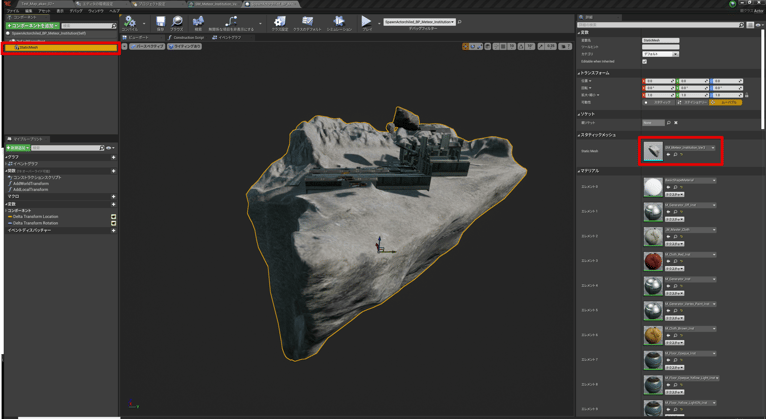Viewport: 766px width, 419px height.
Task: Open the debug filter dropdown in toolbar
Action: coord(419,22)
